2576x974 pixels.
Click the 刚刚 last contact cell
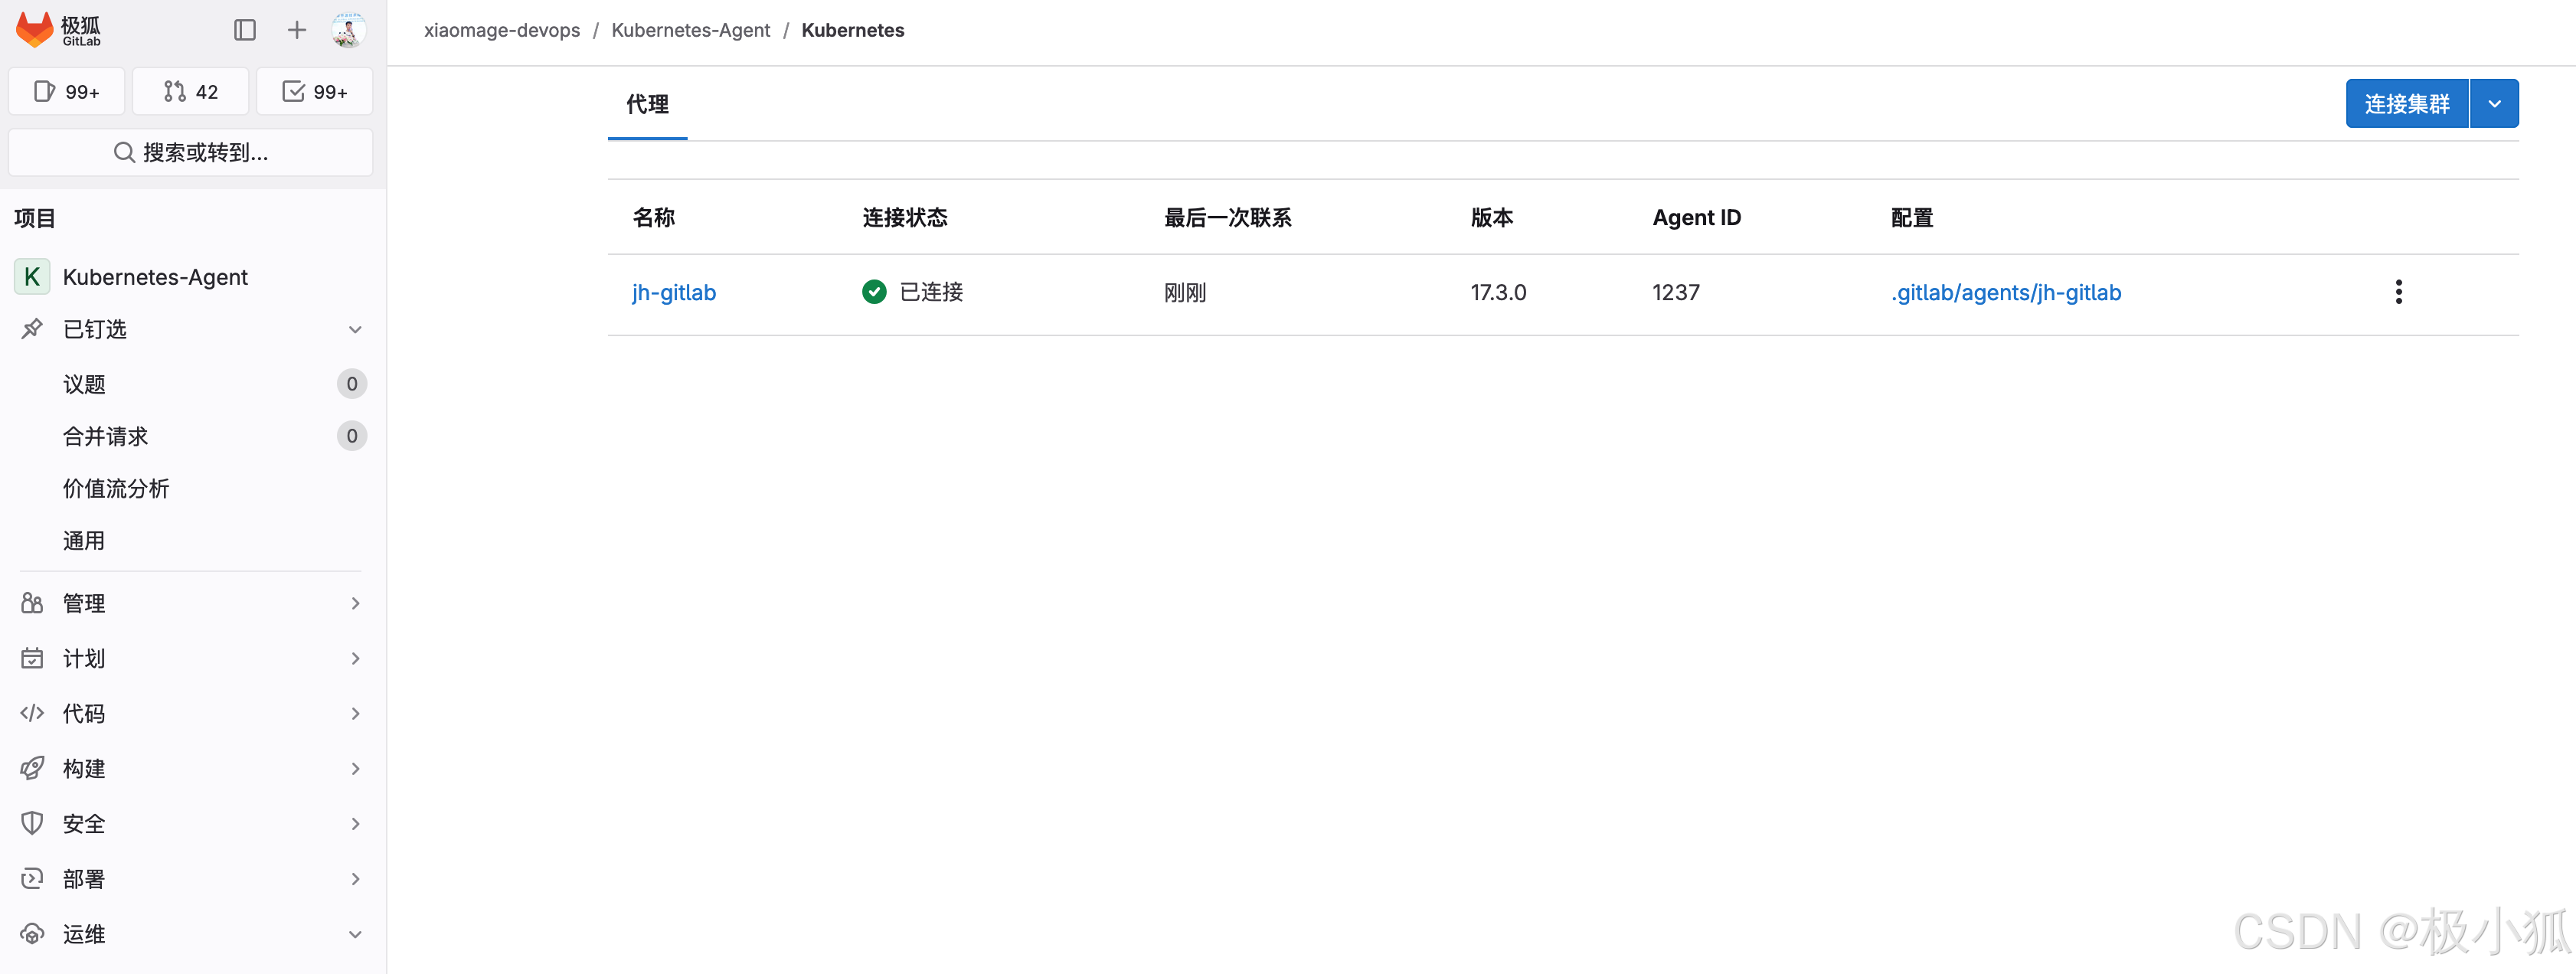tap(1185, 292)
